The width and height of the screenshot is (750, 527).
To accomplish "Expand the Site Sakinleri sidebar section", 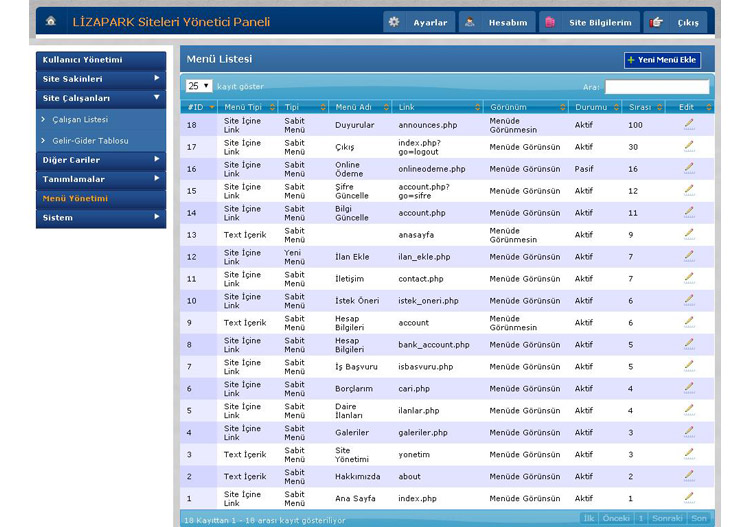I will (x=100, y=78).
